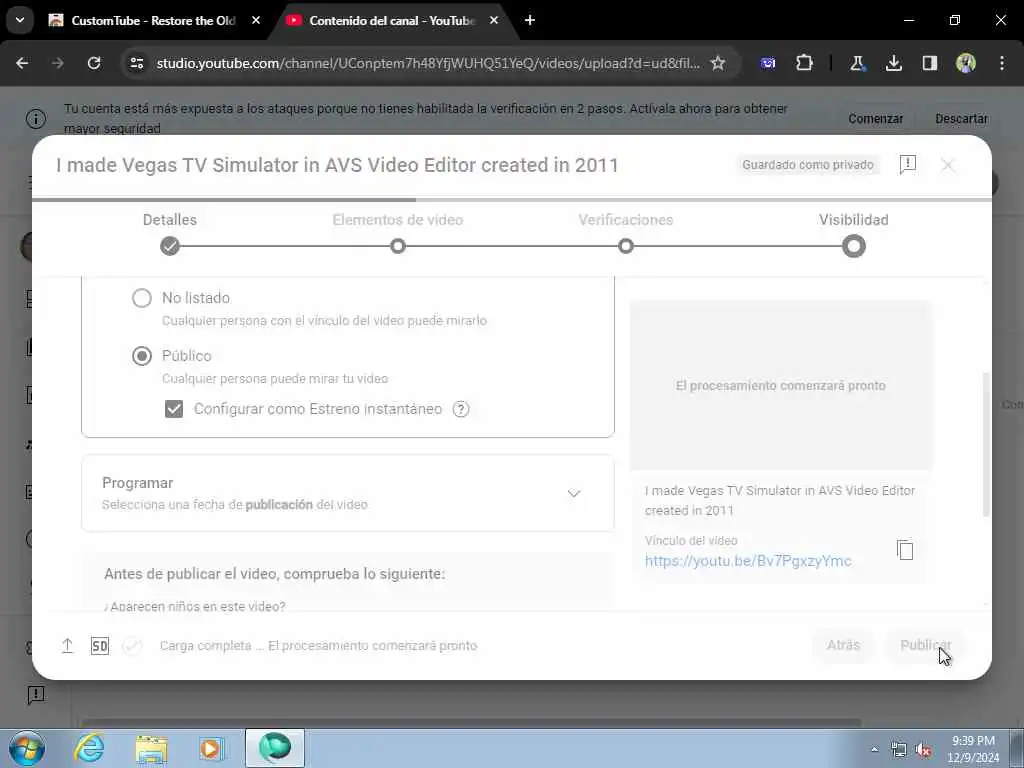Go to the Elementos de video step

pos(398,246)
